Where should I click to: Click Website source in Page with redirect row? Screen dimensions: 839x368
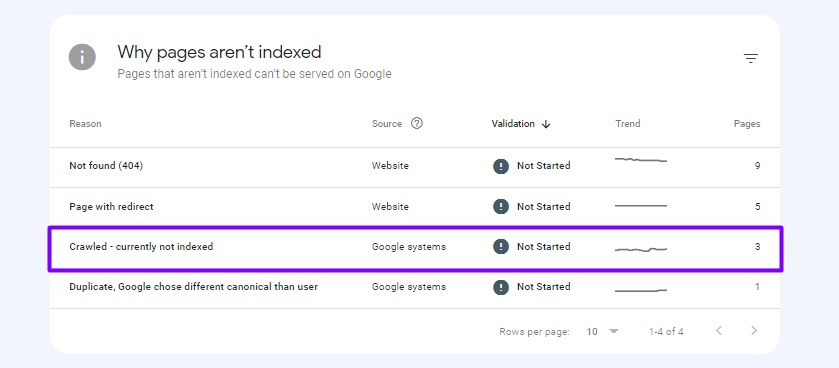[x=390, y=206]
